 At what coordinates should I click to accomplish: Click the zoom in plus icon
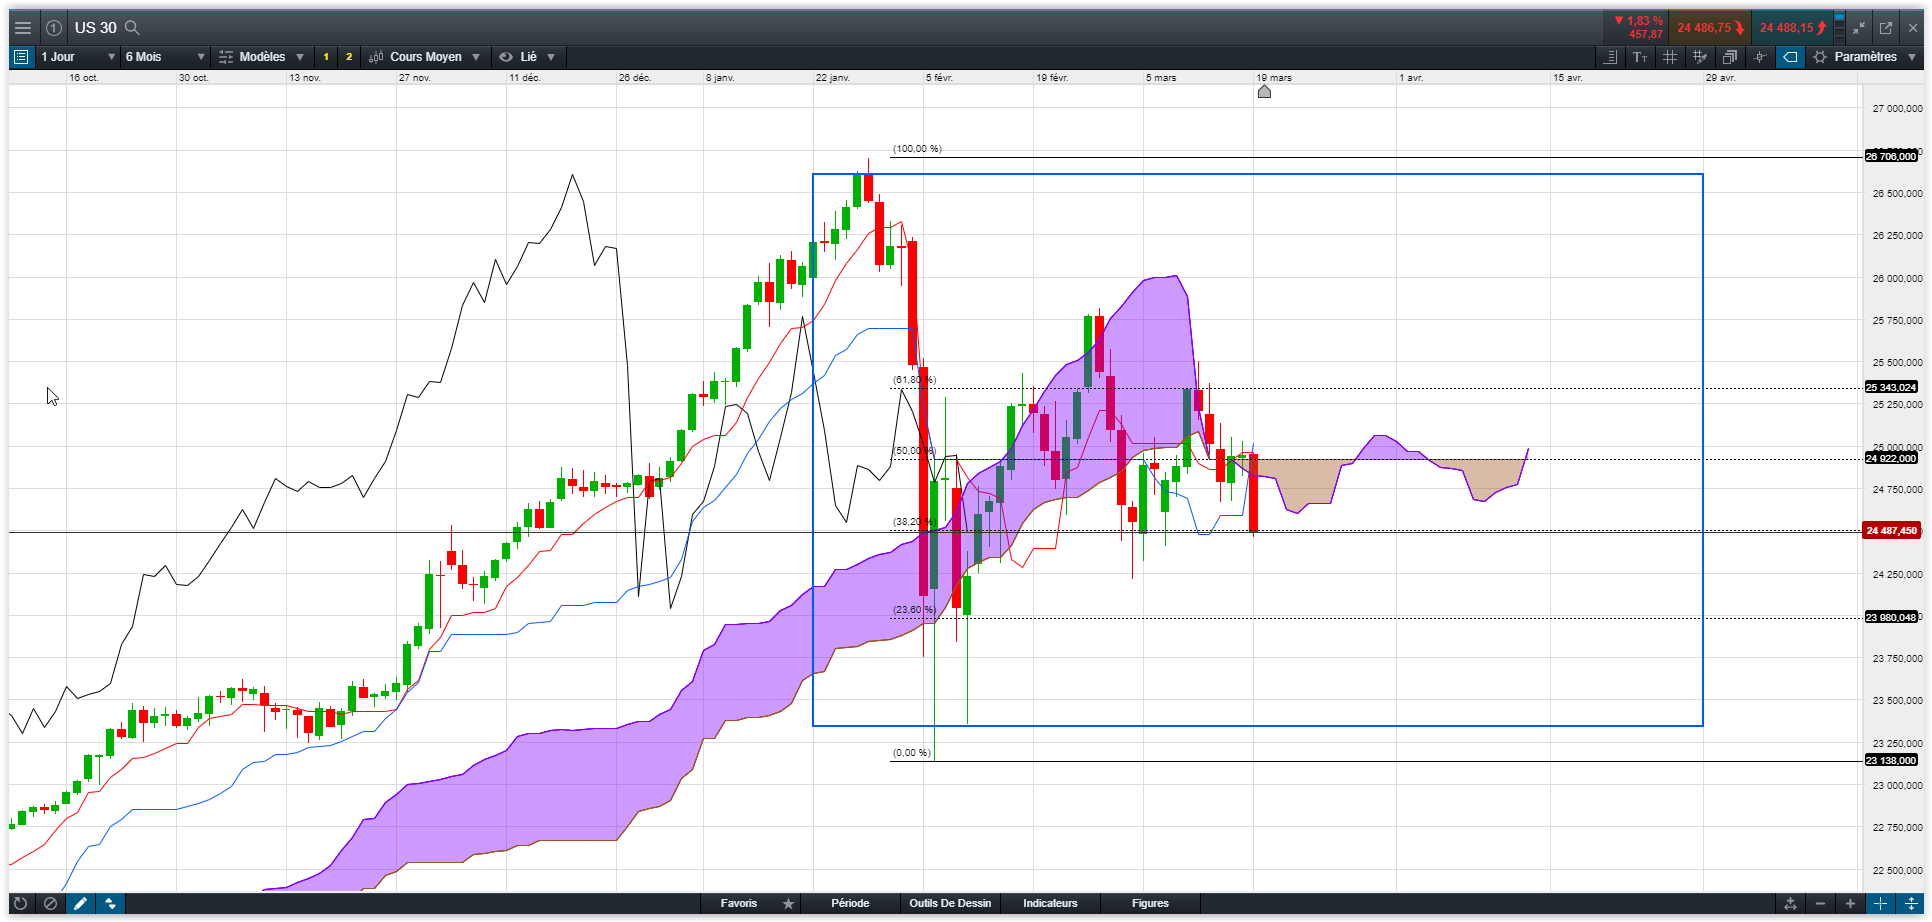pos(1850,904)
